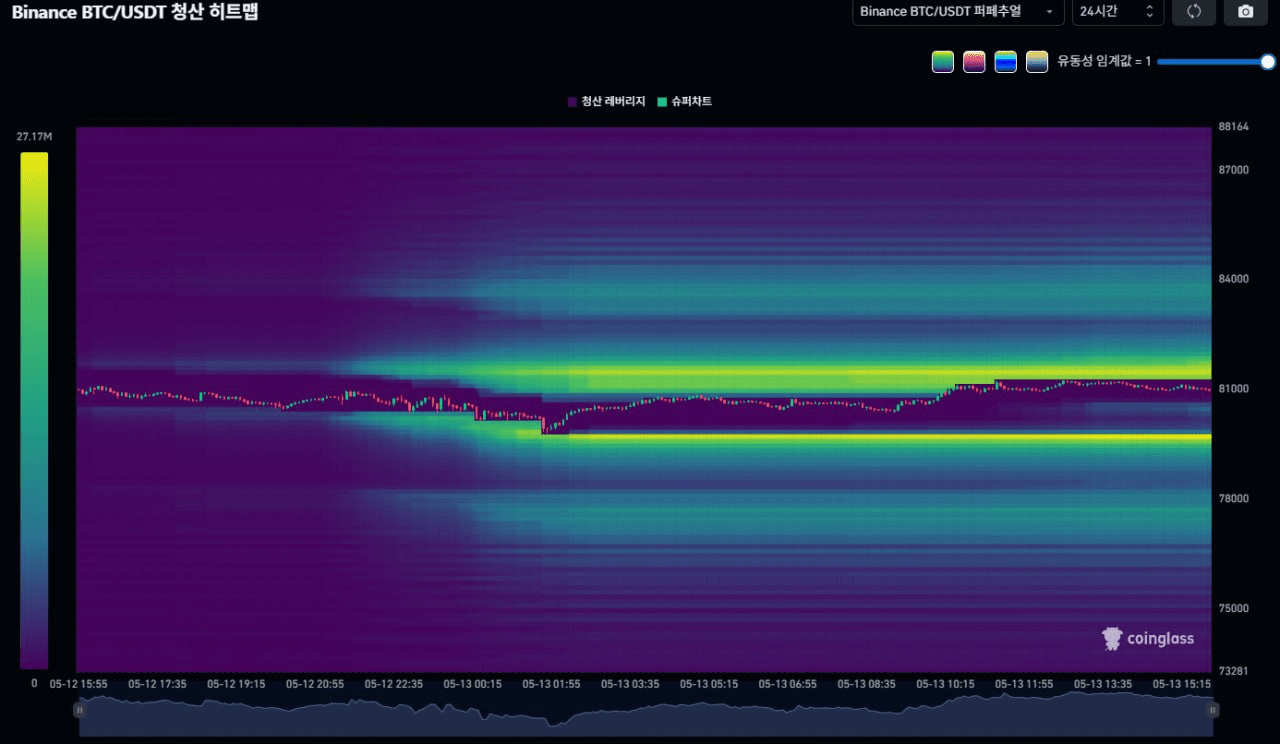
Task: Click the 78000 price axis label
Action: click(1234, 498)
